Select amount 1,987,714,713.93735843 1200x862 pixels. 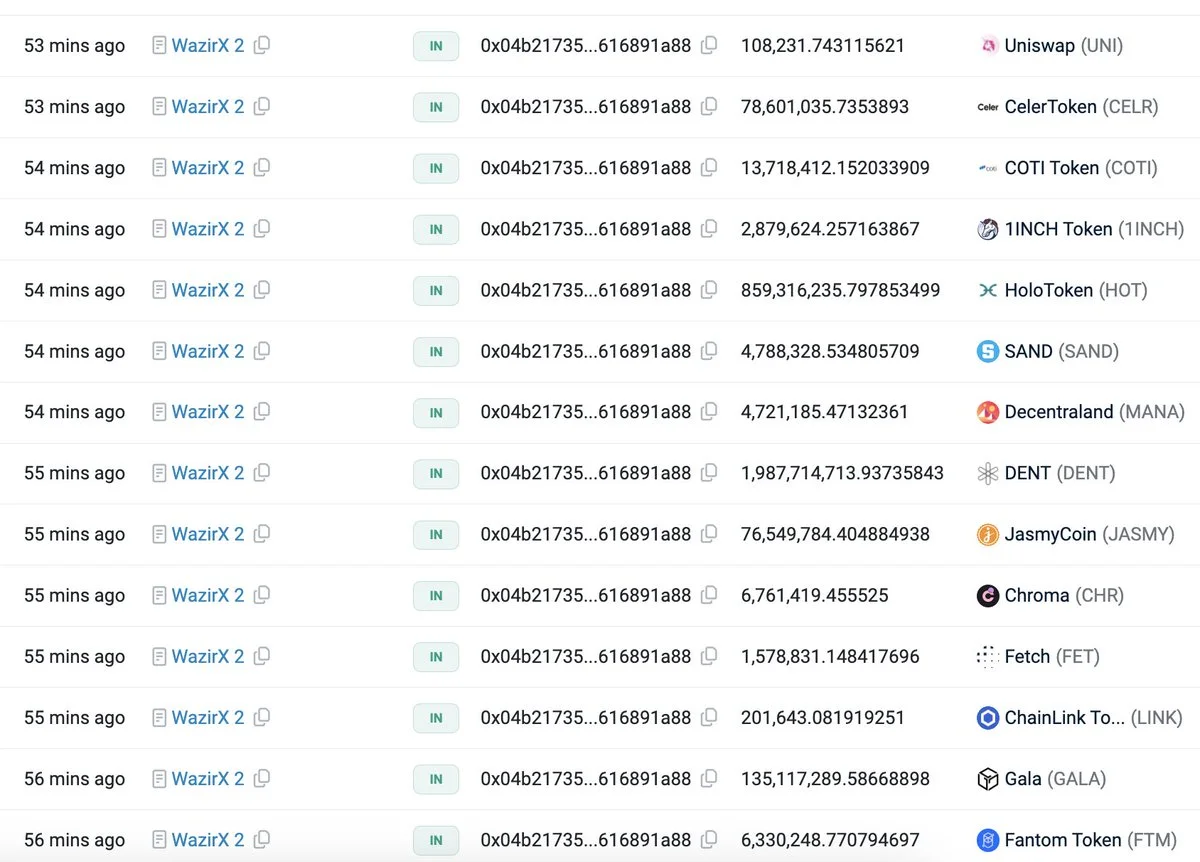843,472
